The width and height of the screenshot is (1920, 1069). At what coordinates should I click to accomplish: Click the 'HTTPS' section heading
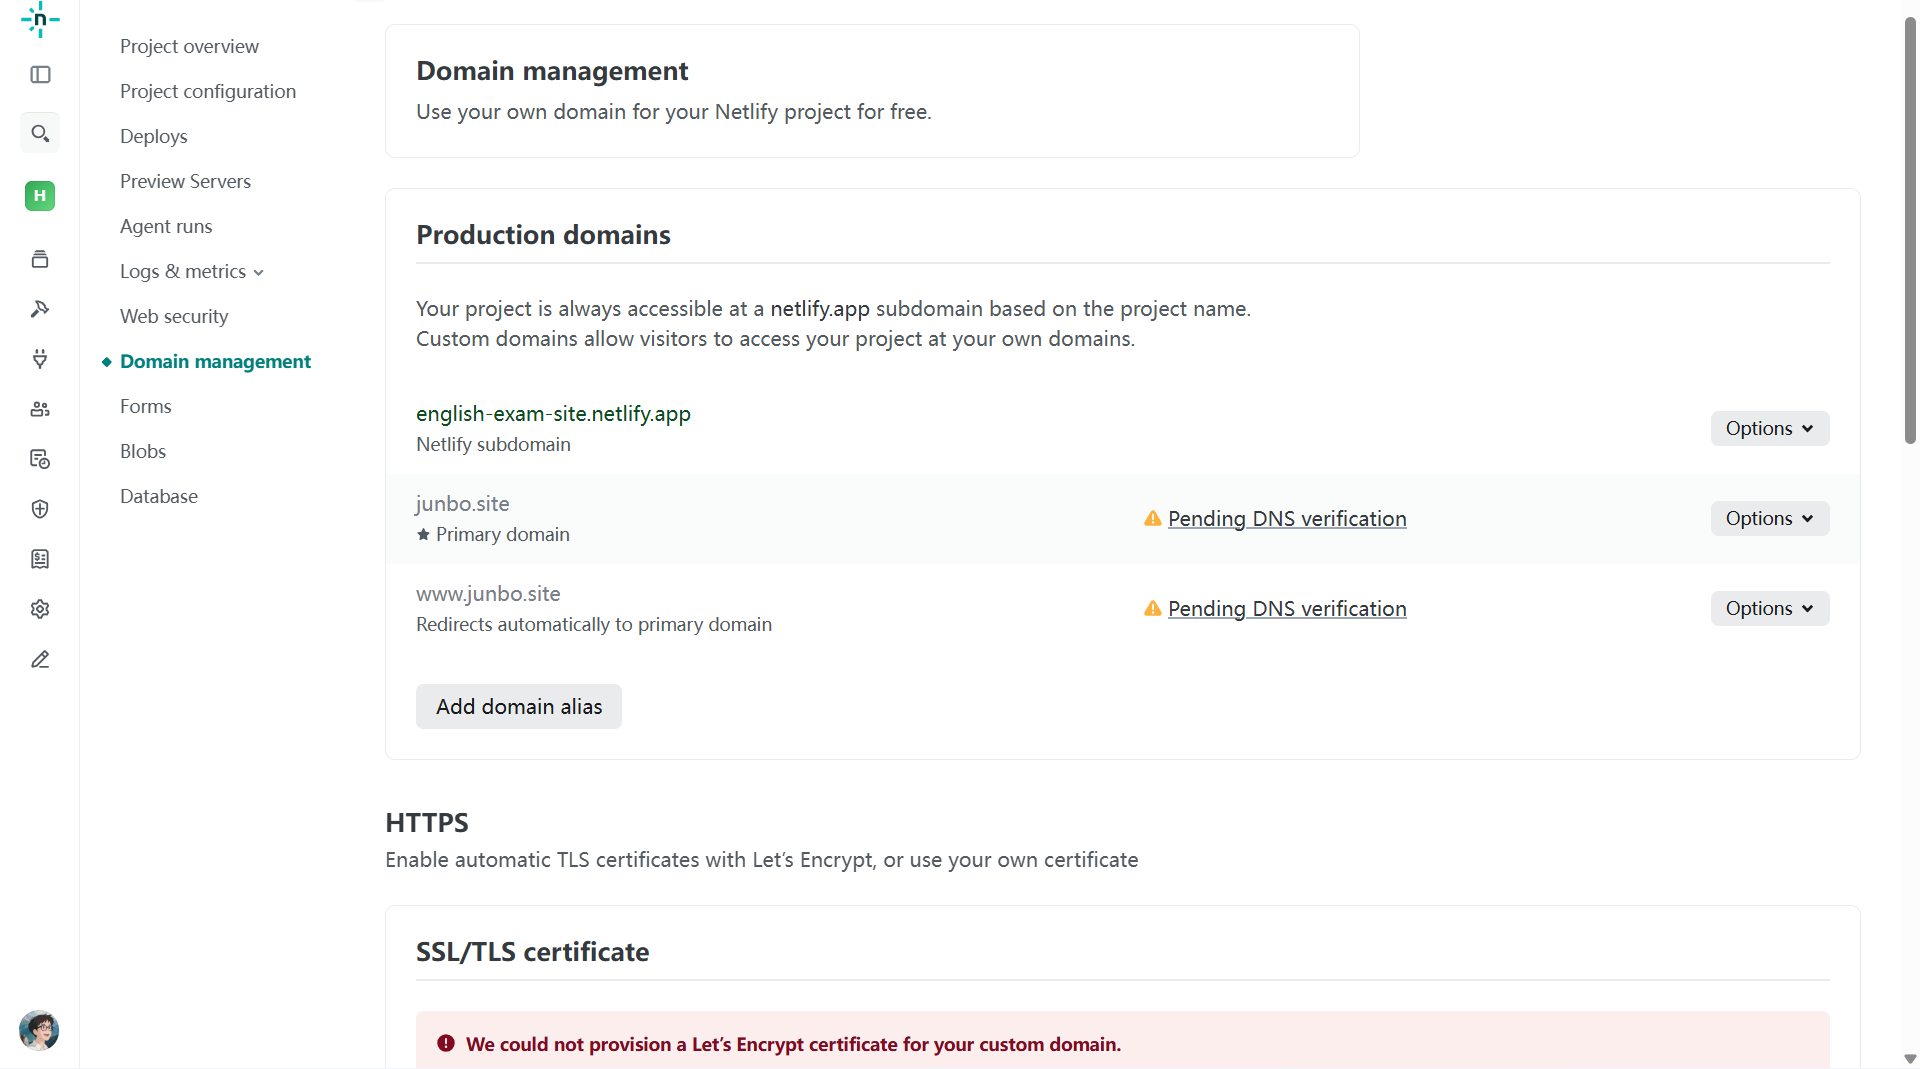tap(427, 822)
